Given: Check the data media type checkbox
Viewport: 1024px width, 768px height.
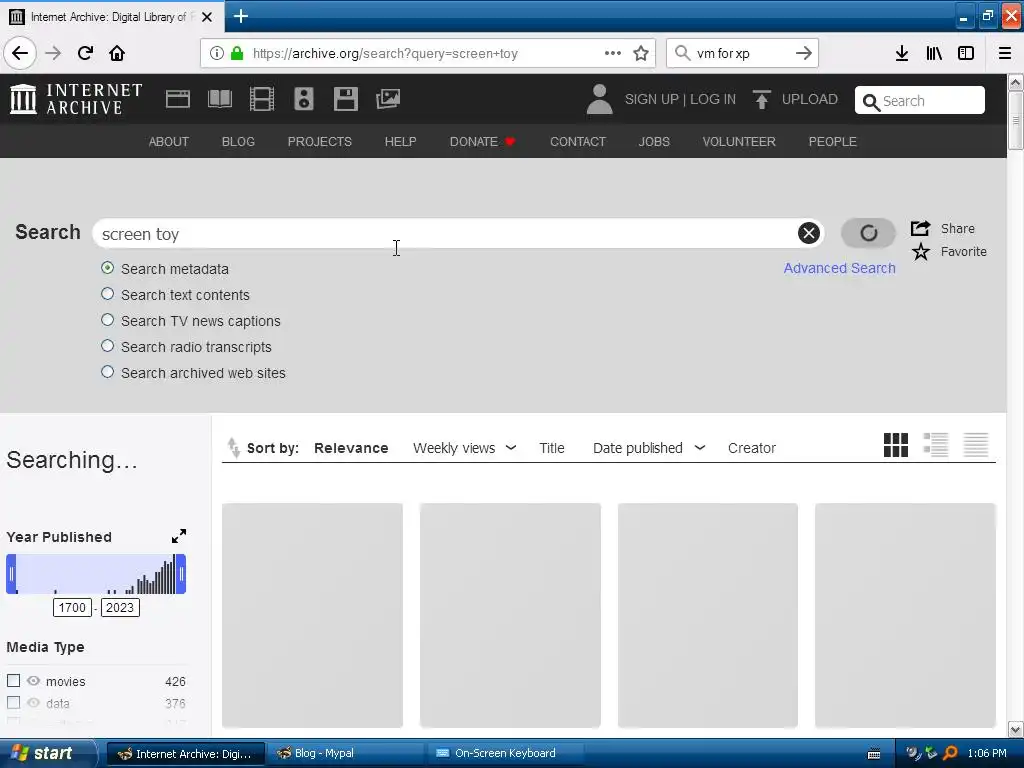Looking at the screenshot, I should (x=13, y=703).
